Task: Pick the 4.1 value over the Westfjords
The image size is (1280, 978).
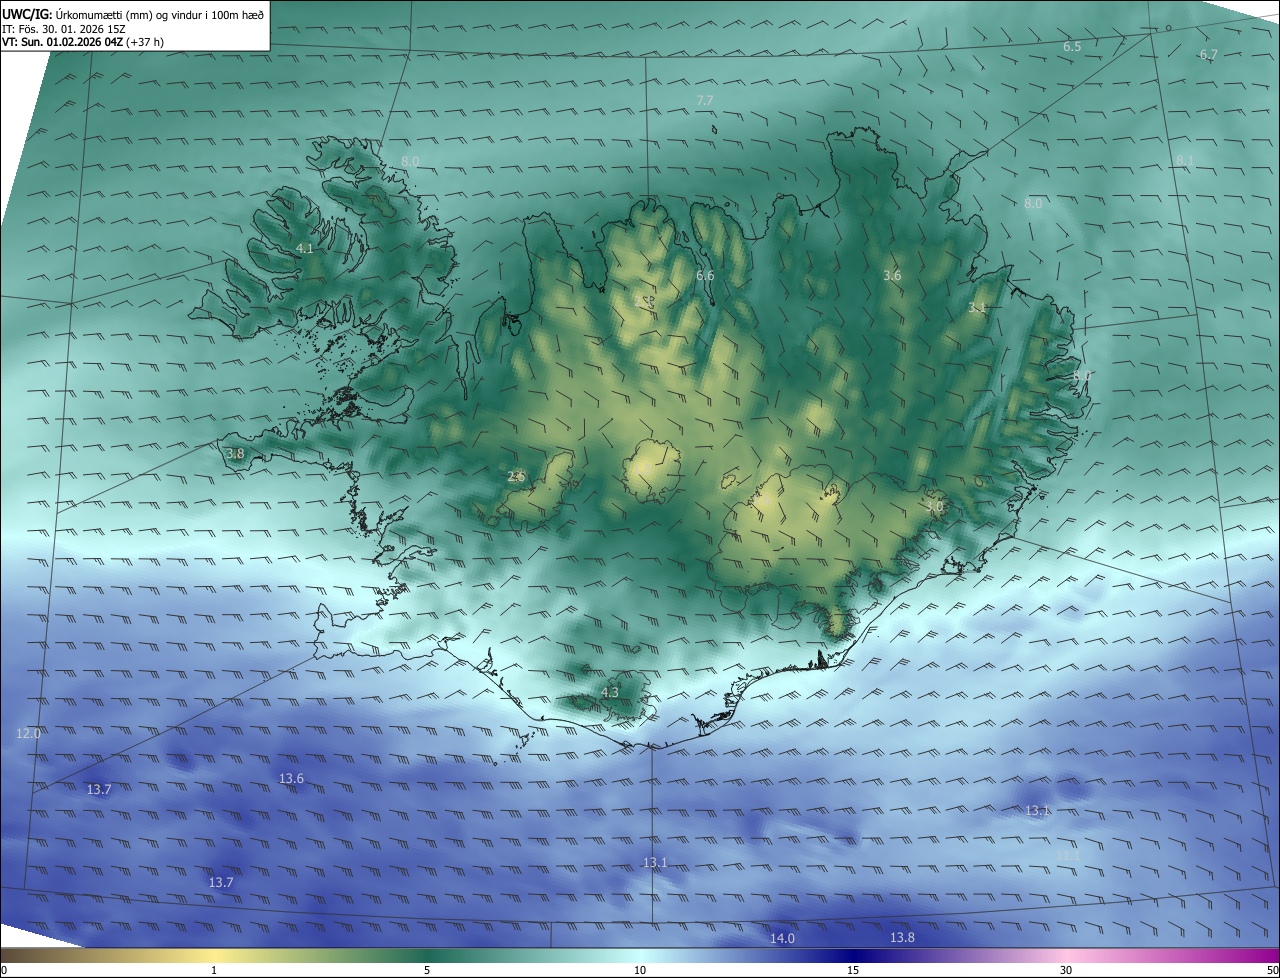Action: point(305,248)
